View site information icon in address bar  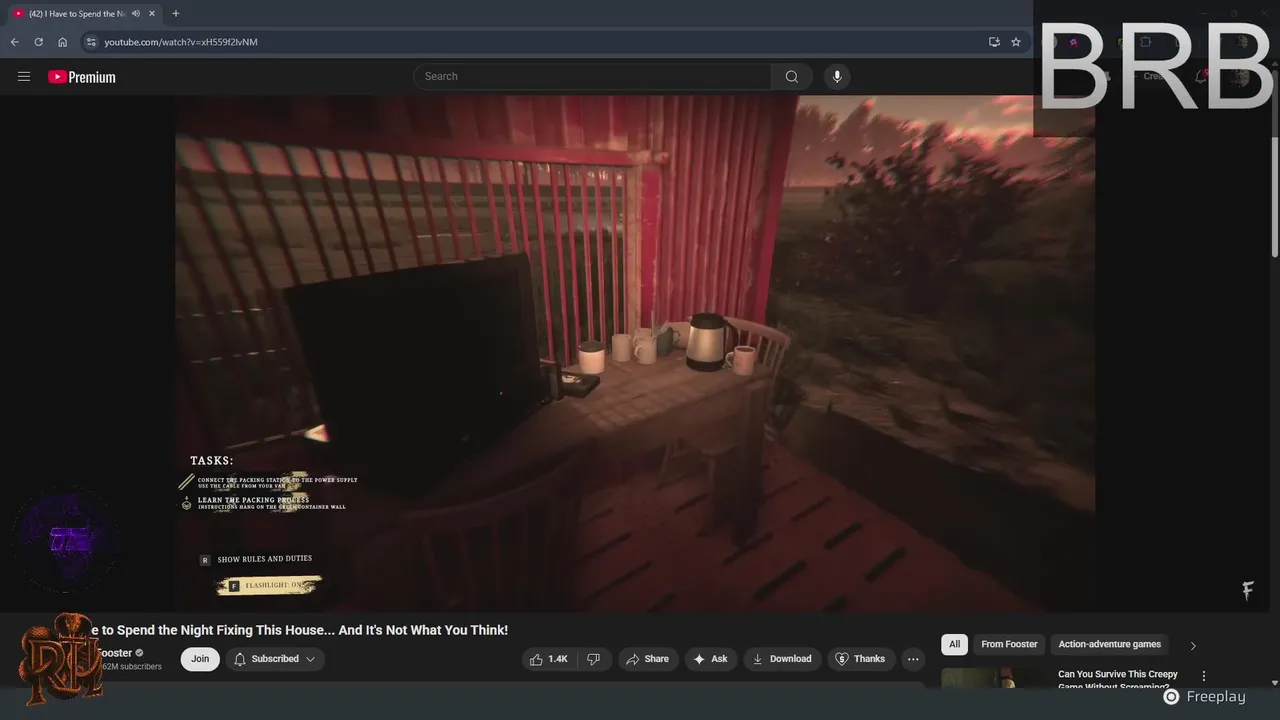tap(90, 42)
